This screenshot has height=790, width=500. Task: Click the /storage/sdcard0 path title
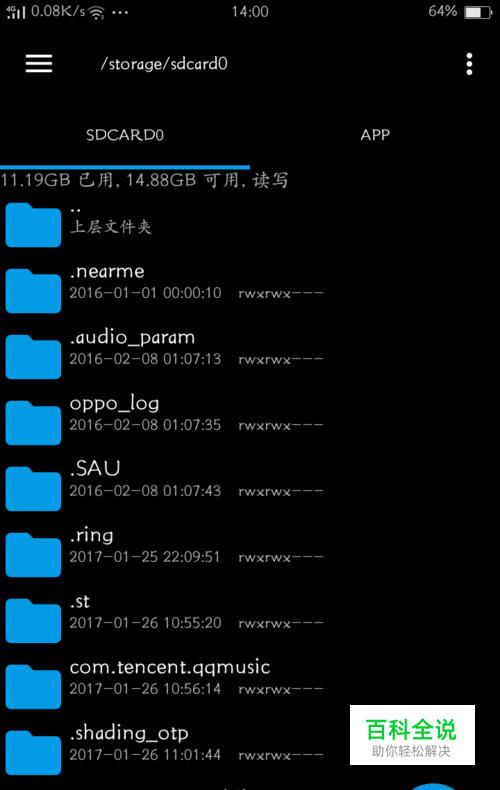click(164, 64)
